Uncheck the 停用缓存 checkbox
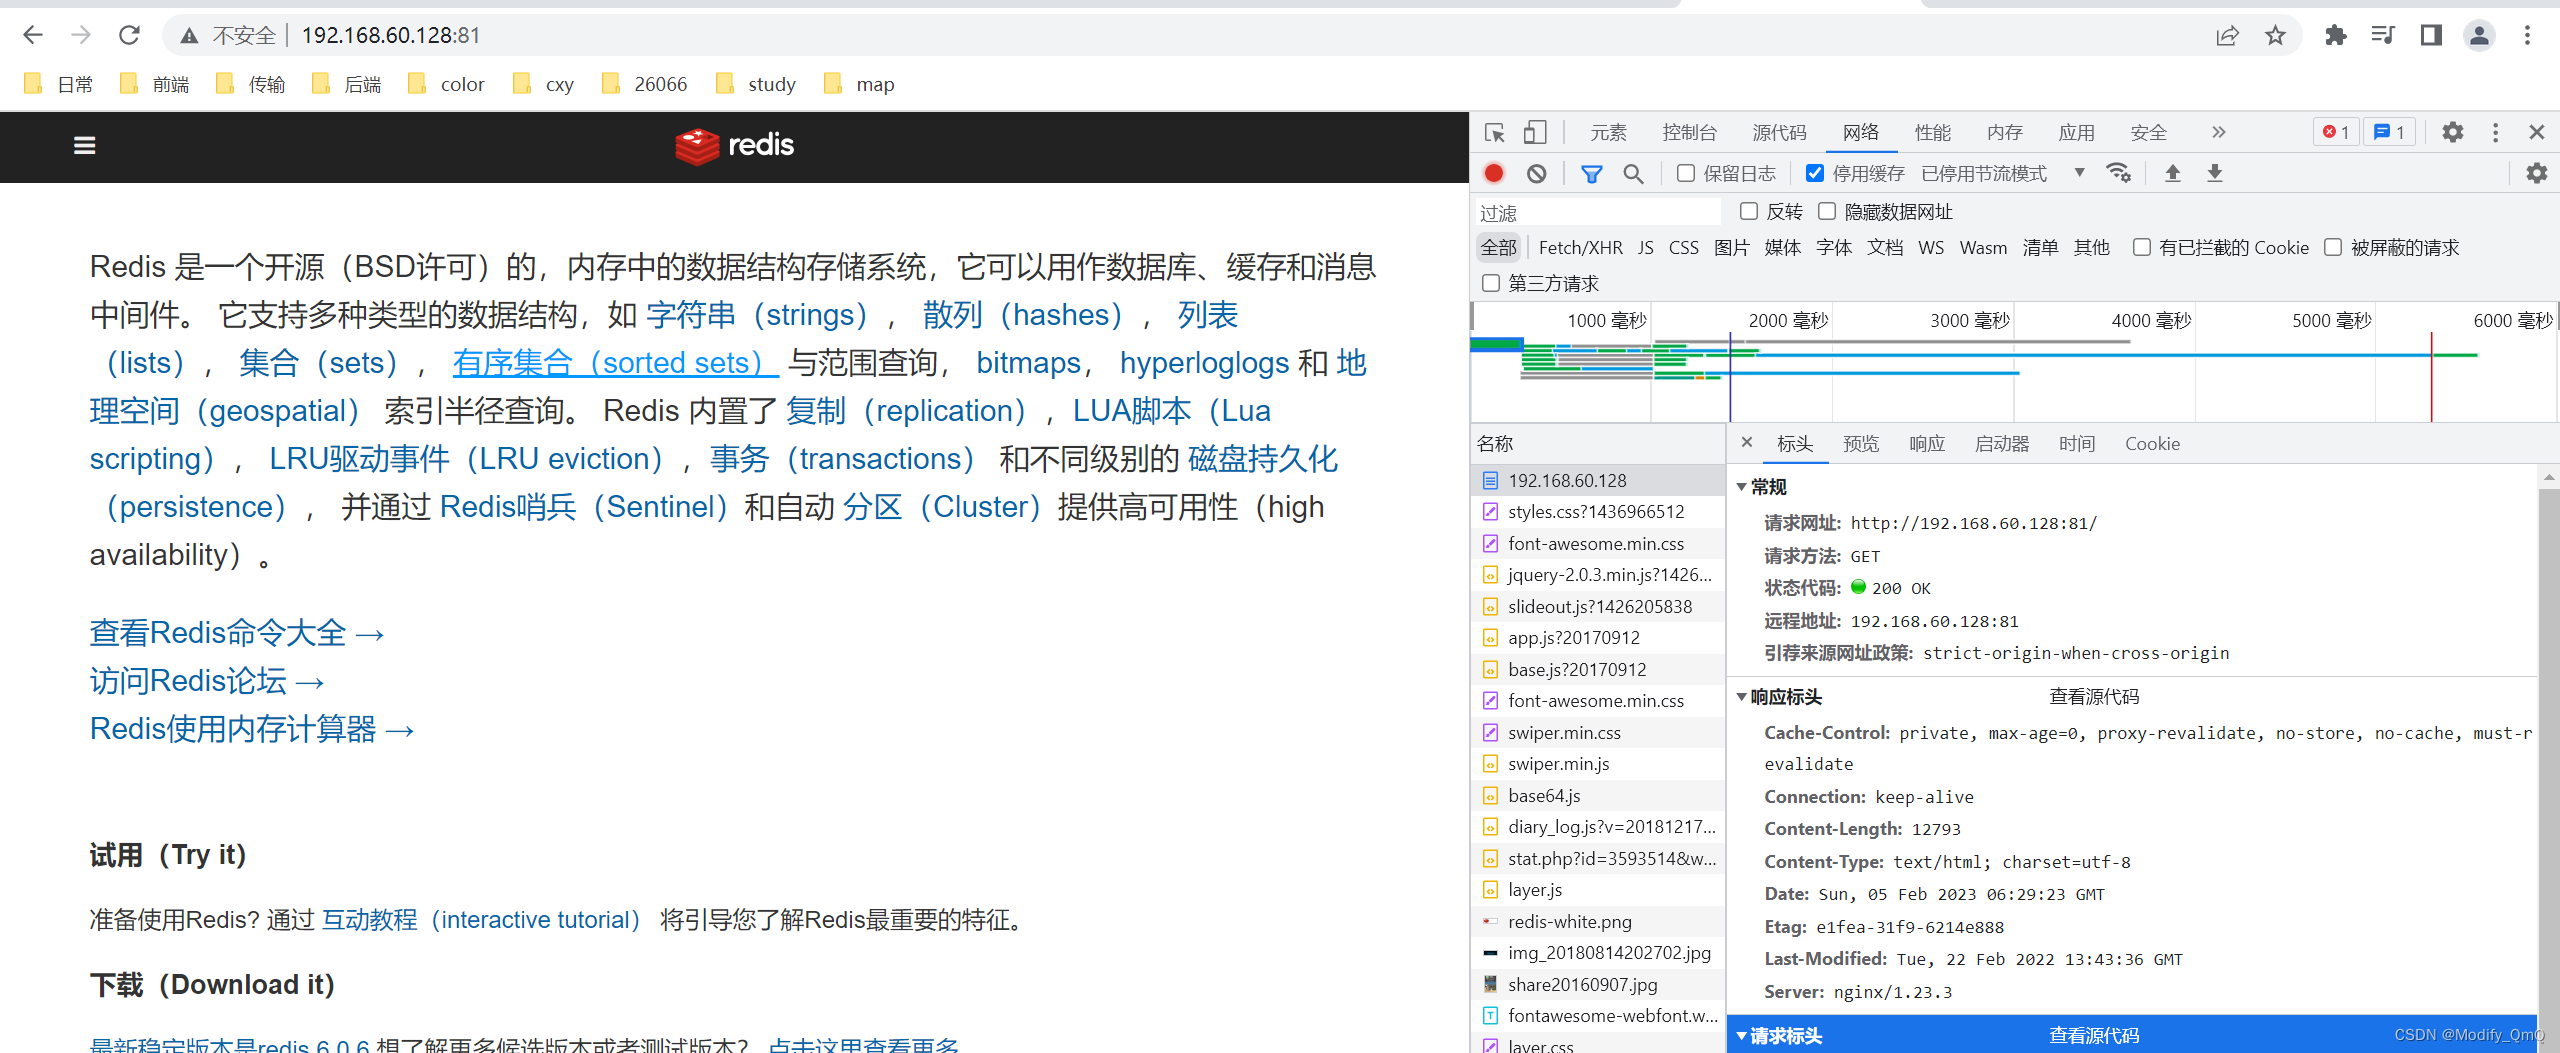Screen dimensions: 2560x1053 1815,173
